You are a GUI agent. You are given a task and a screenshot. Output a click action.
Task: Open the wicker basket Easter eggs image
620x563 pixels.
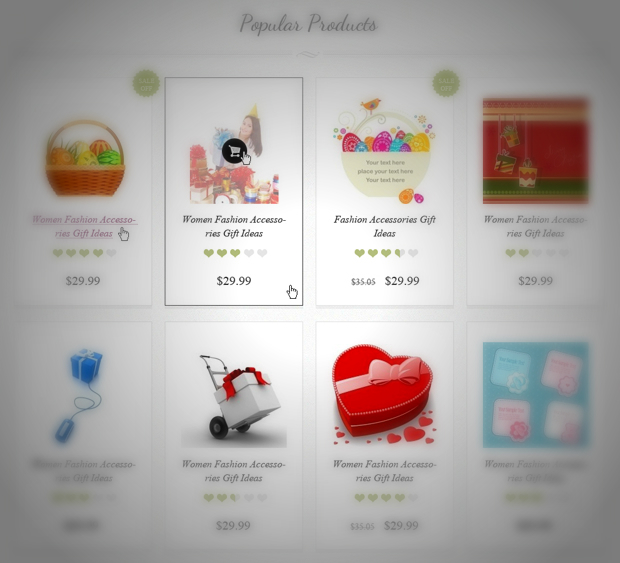(x=85, y=158)
